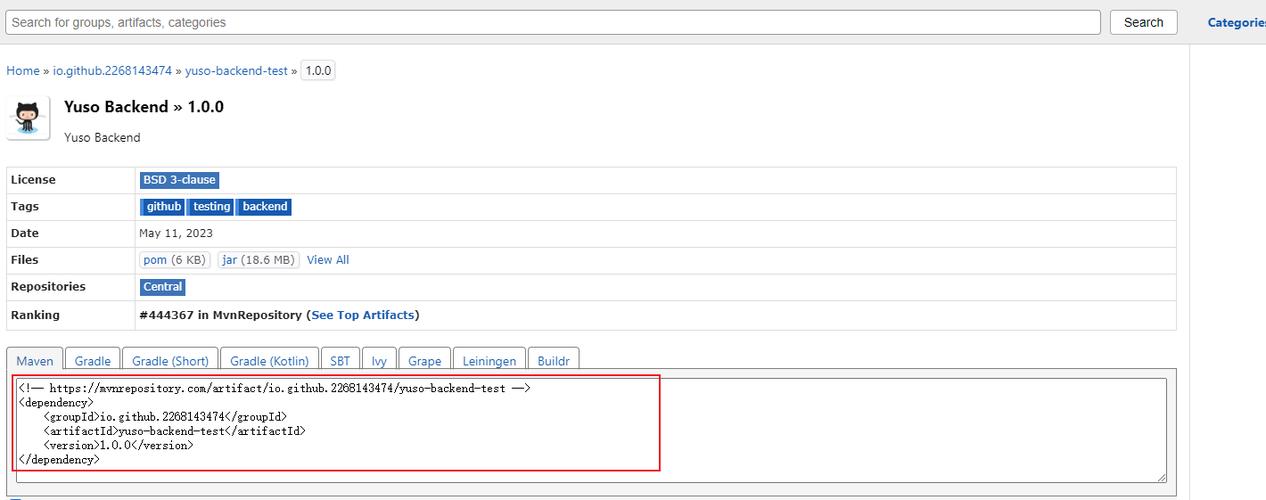Click the Repositories row label
1266x500 pixels.
pyautogui.click(x=48, y=287)
